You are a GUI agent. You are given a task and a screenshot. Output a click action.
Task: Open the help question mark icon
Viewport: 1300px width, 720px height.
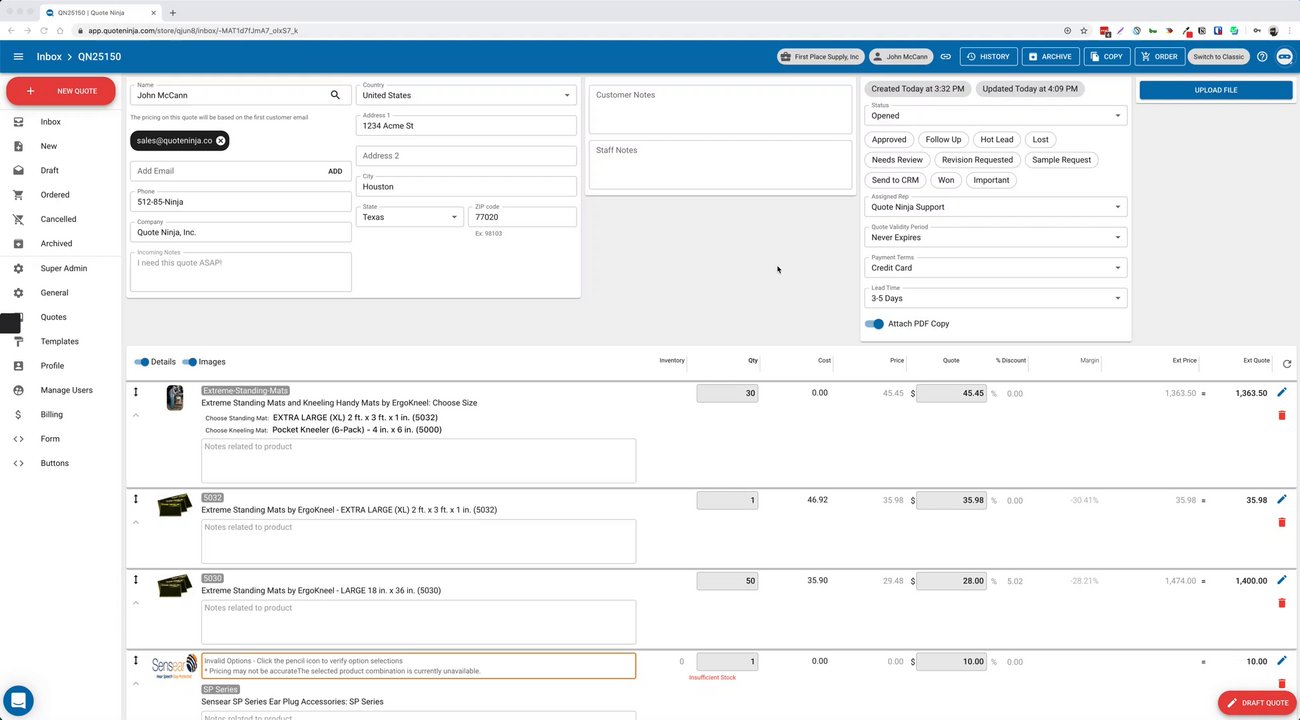[1262, 57]
